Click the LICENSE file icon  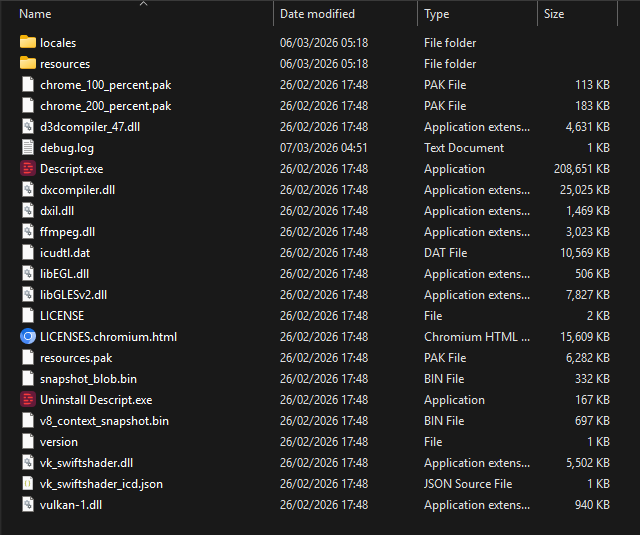(x=28, y=315)
